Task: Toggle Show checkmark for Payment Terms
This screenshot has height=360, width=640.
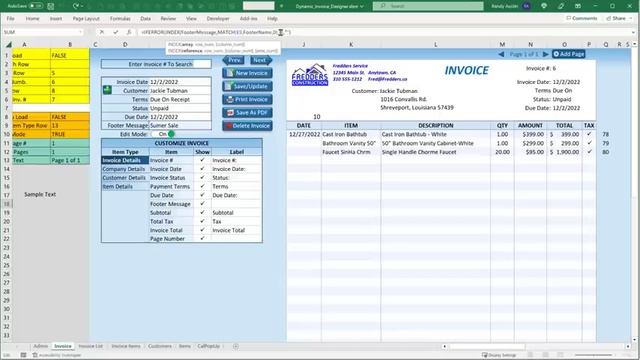Action: click(202, 186)
